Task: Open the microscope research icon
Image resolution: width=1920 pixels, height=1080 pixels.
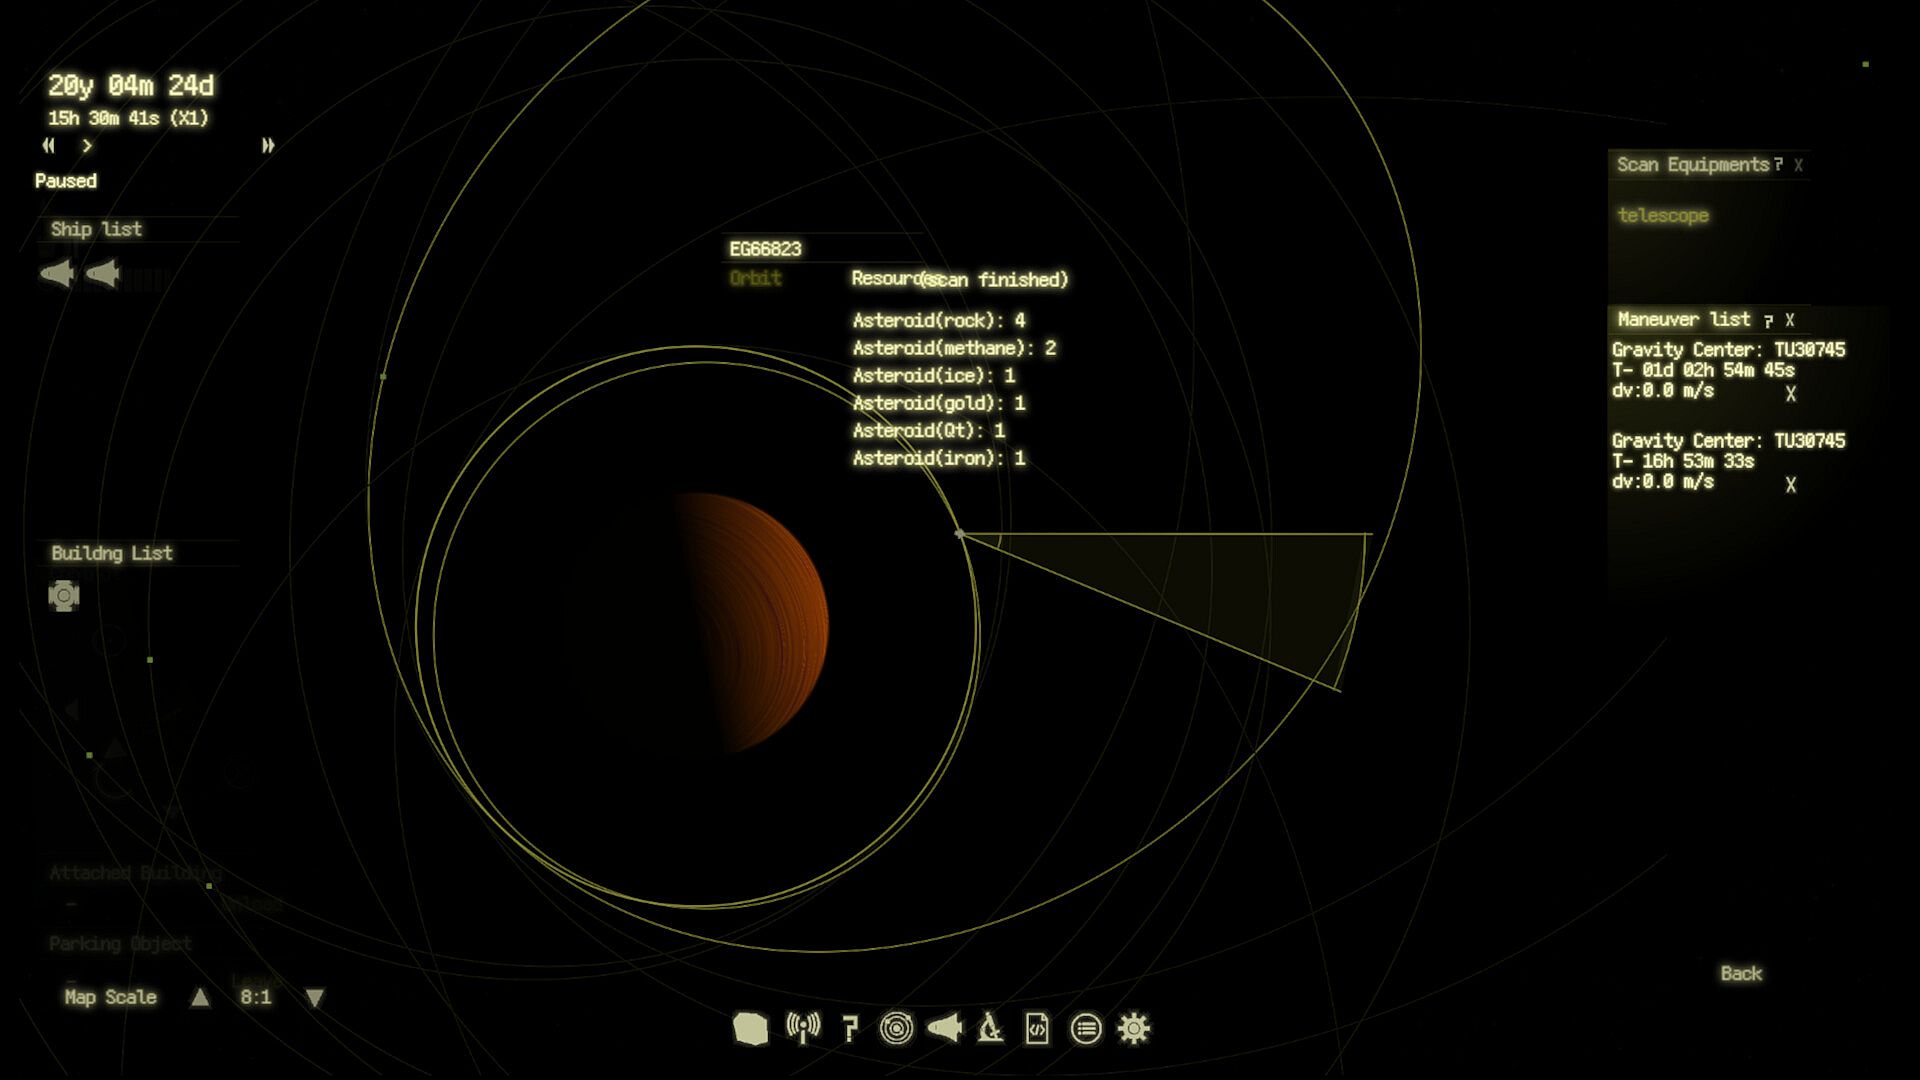Action: [990, 1028]
